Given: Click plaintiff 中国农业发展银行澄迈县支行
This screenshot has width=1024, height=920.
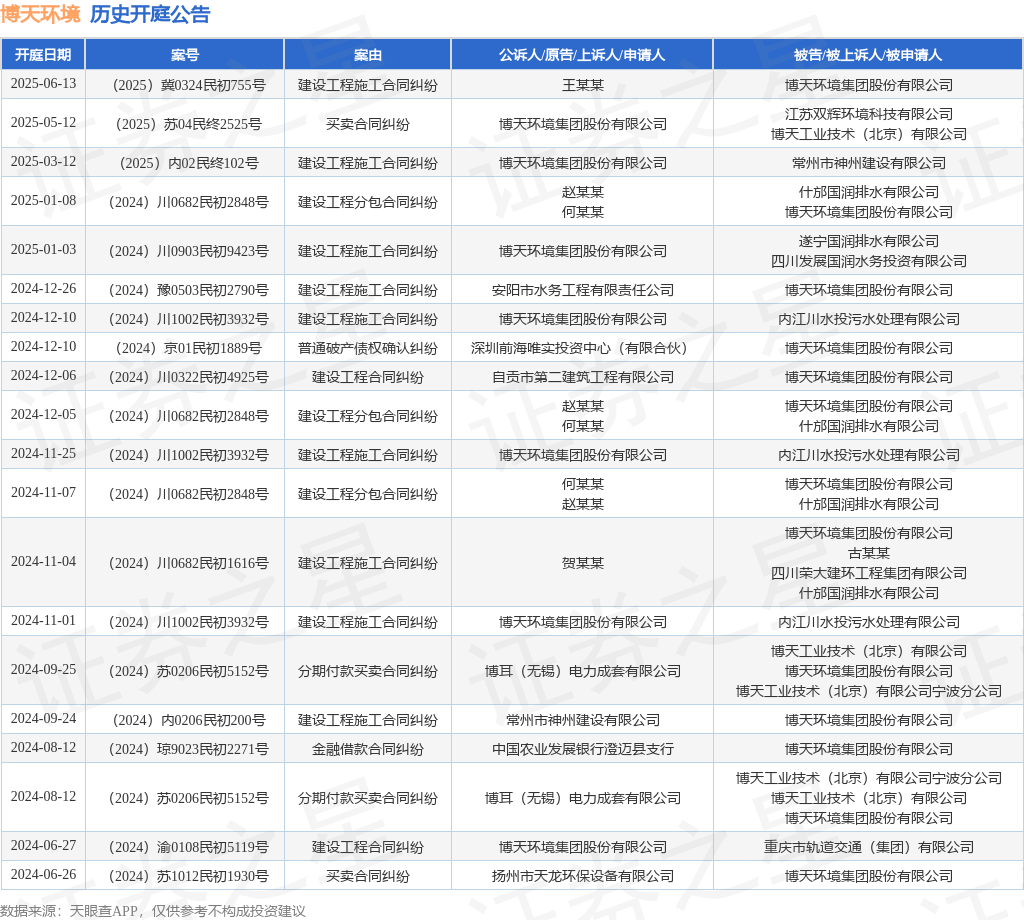Looking at the screenshot, I should 583,749.
